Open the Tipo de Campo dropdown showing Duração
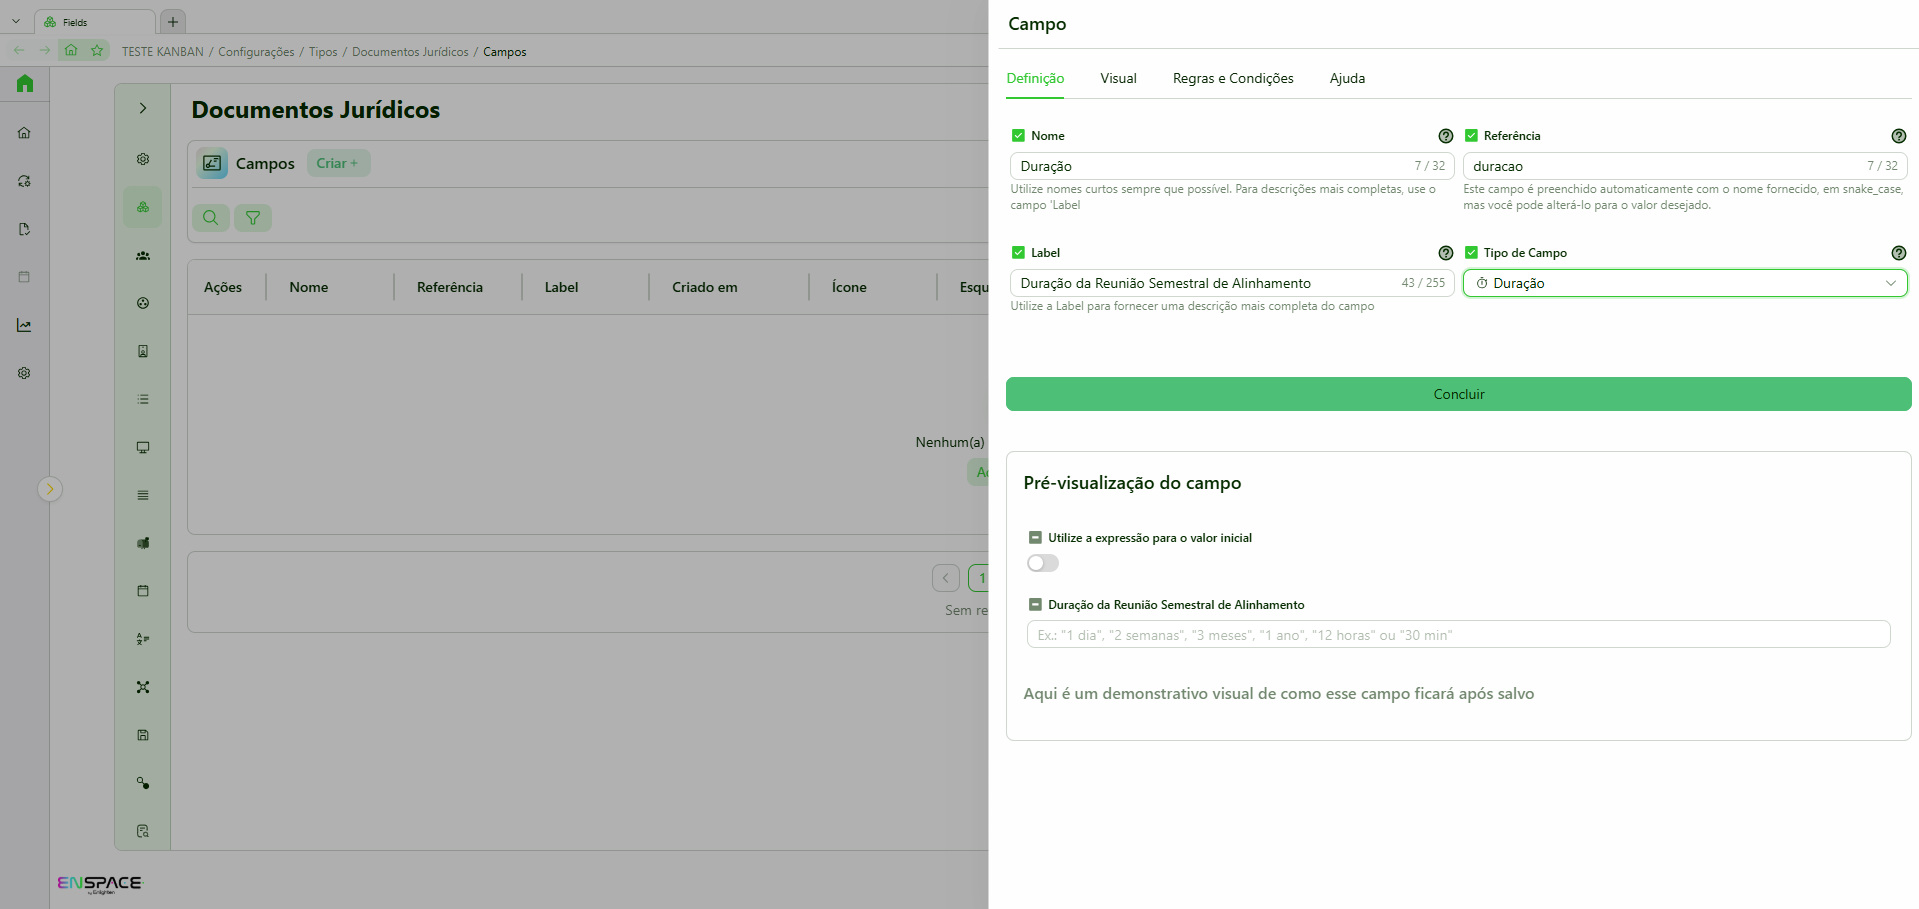 tap(1685, 283)
